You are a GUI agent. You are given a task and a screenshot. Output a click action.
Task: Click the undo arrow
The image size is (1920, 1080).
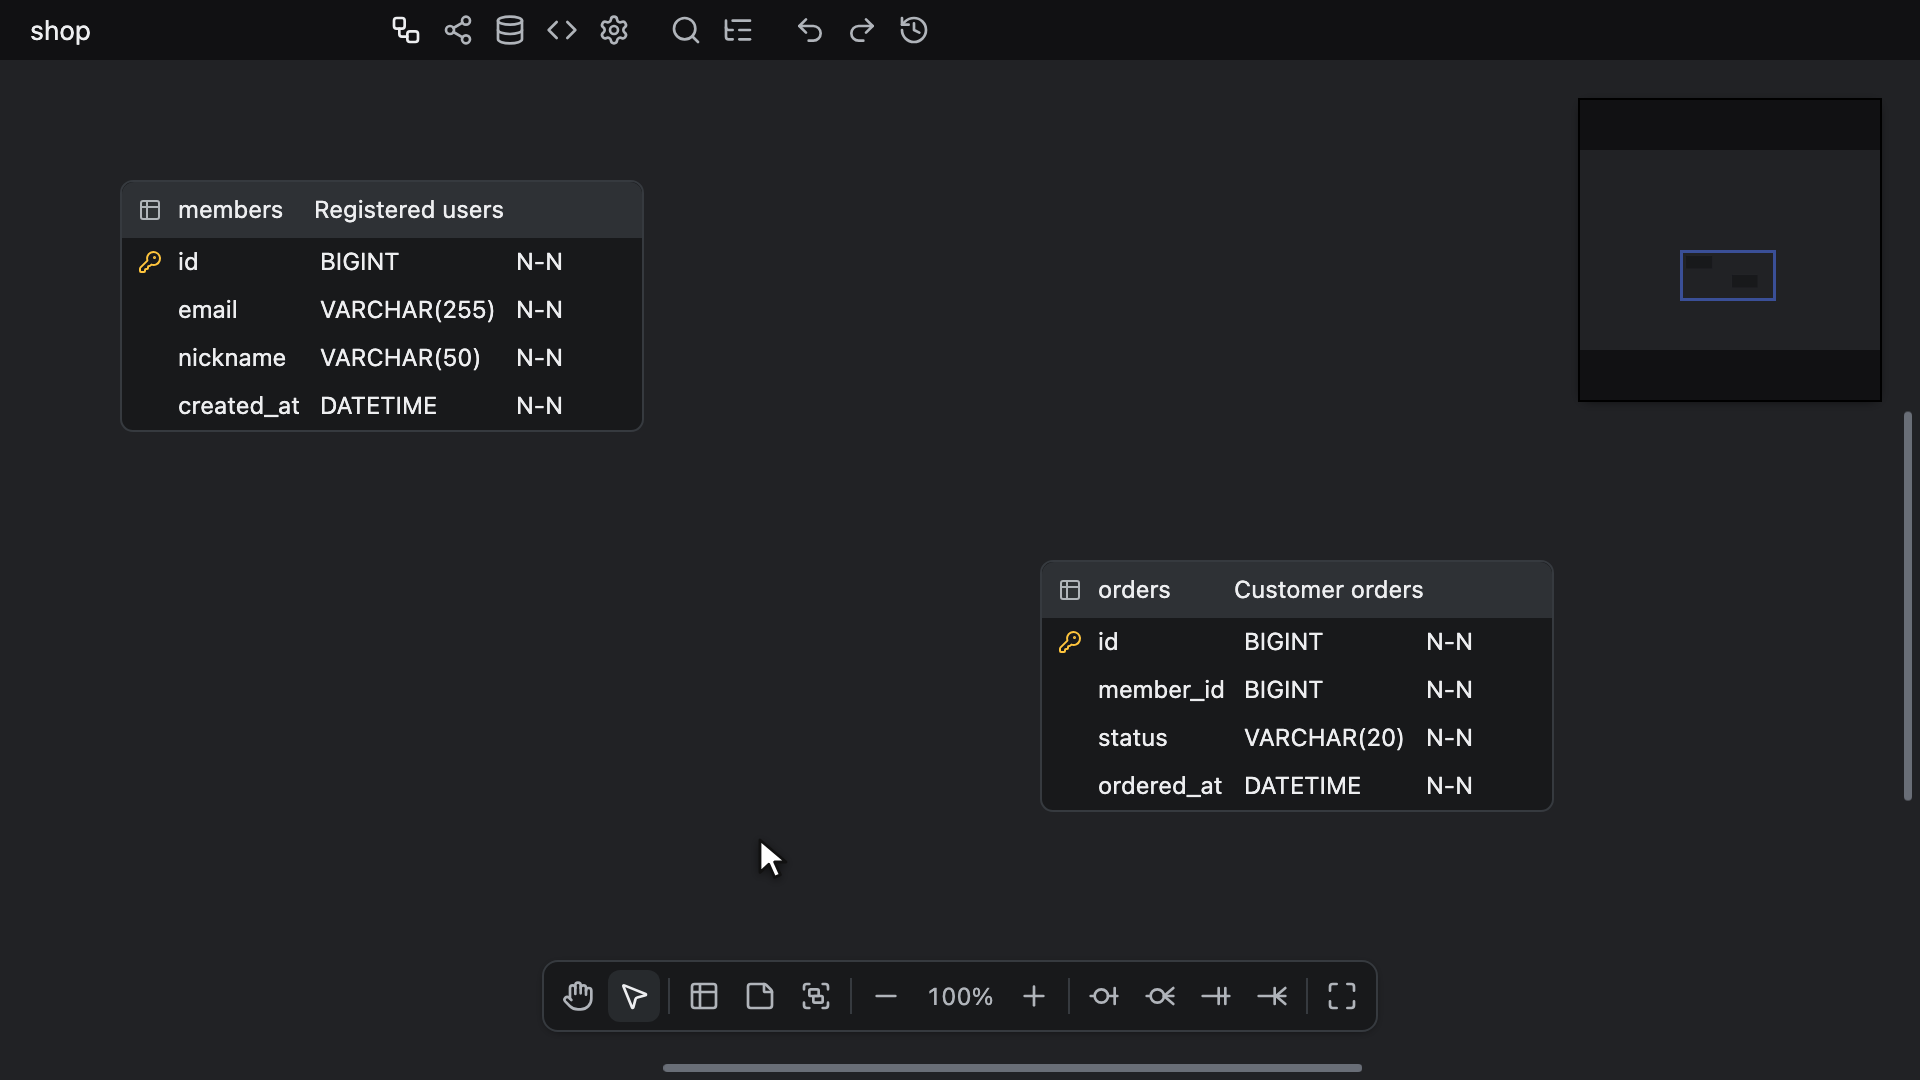coord(810,30)
